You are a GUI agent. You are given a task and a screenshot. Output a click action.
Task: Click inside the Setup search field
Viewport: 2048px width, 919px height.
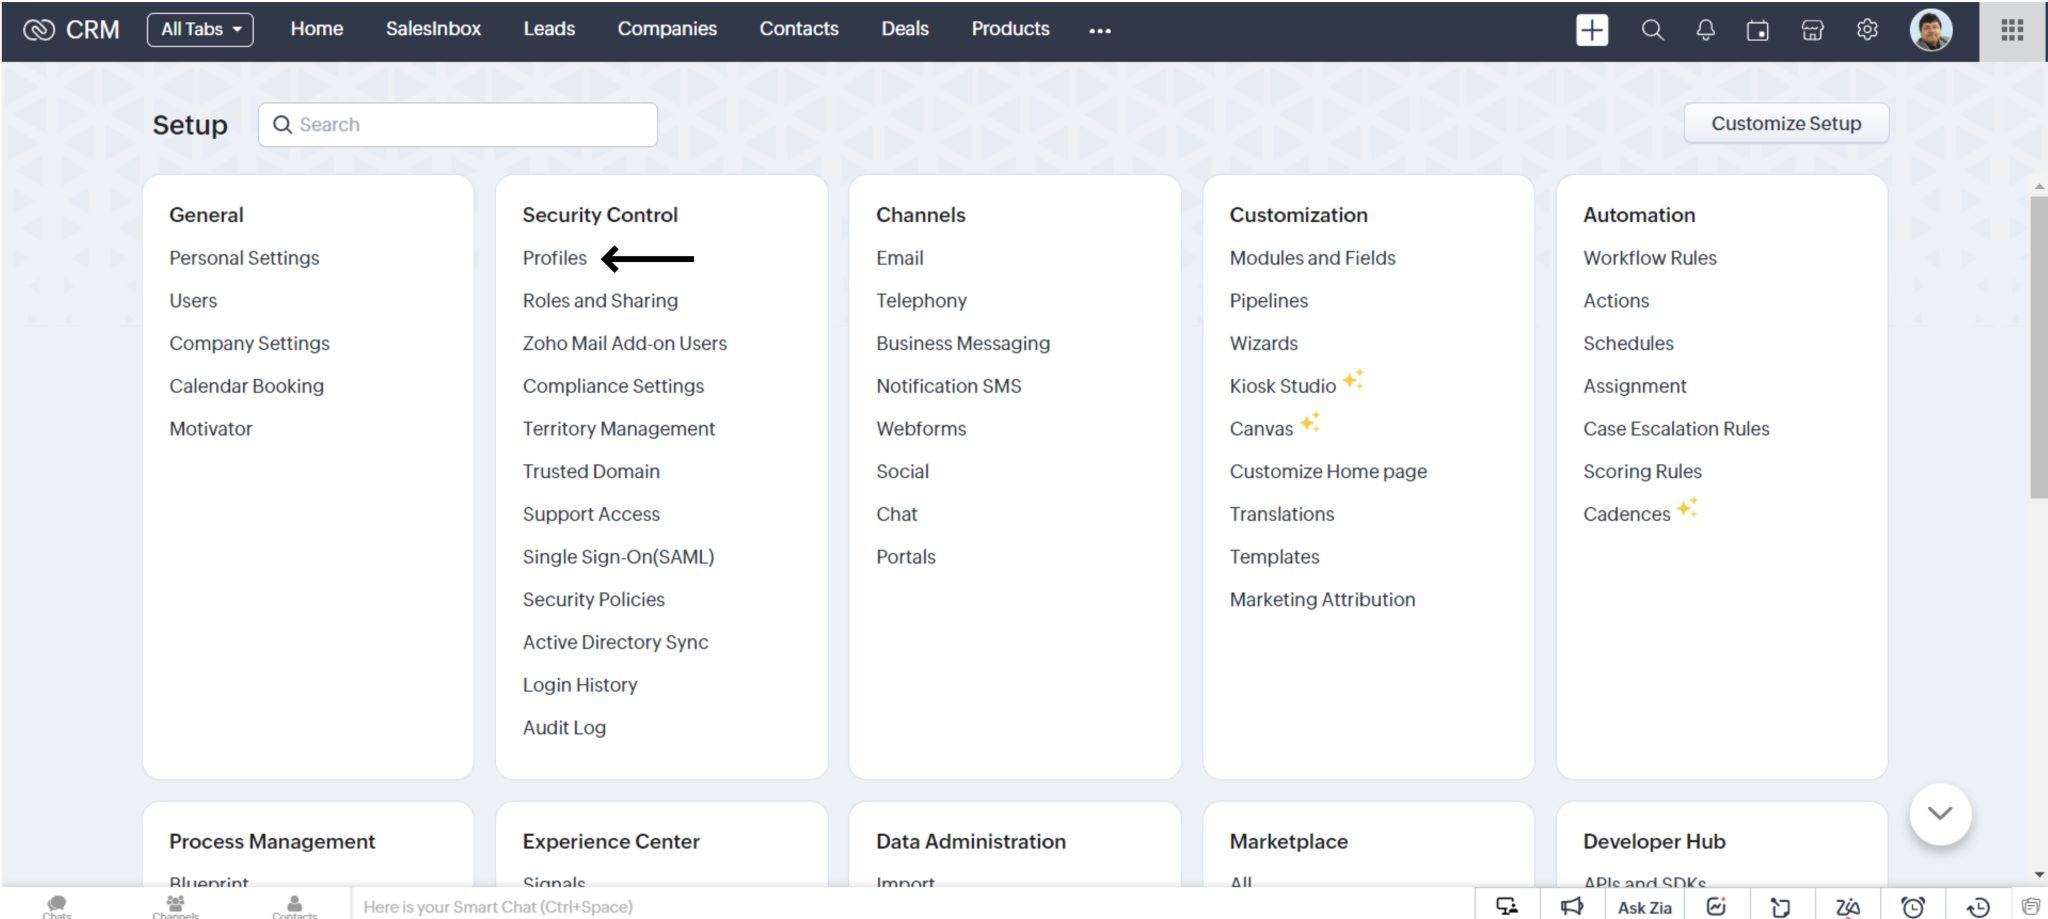[x=456, y=124]
